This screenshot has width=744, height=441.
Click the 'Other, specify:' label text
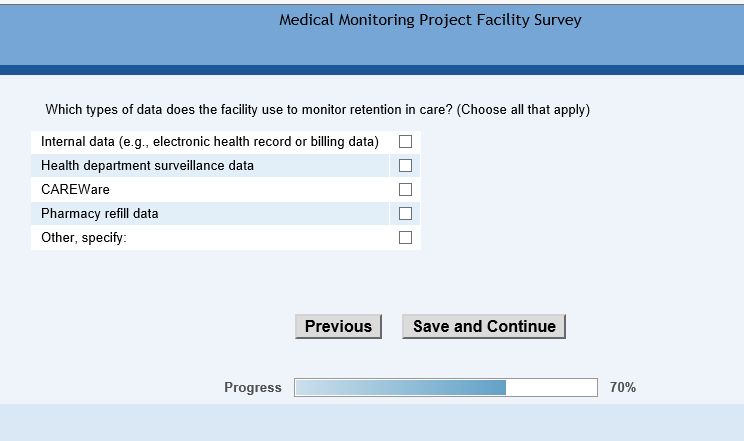tap(84, 238)
